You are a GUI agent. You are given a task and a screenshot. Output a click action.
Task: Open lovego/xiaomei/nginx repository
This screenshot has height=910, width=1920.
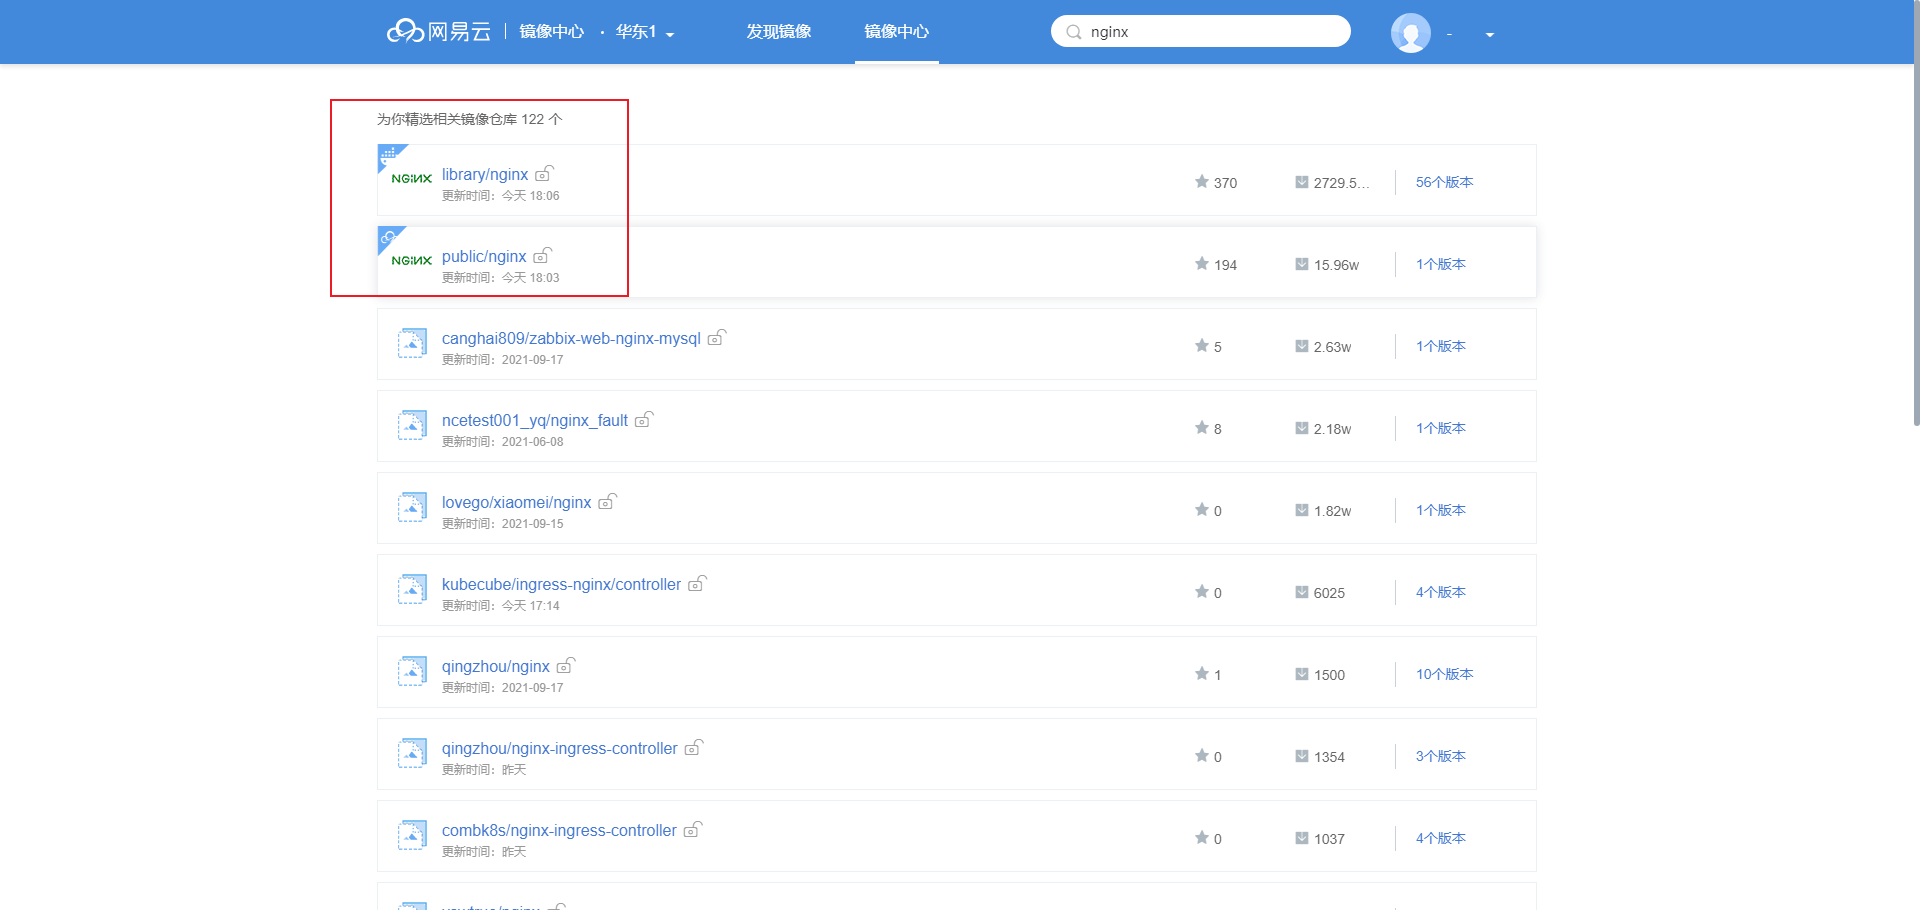517,502
